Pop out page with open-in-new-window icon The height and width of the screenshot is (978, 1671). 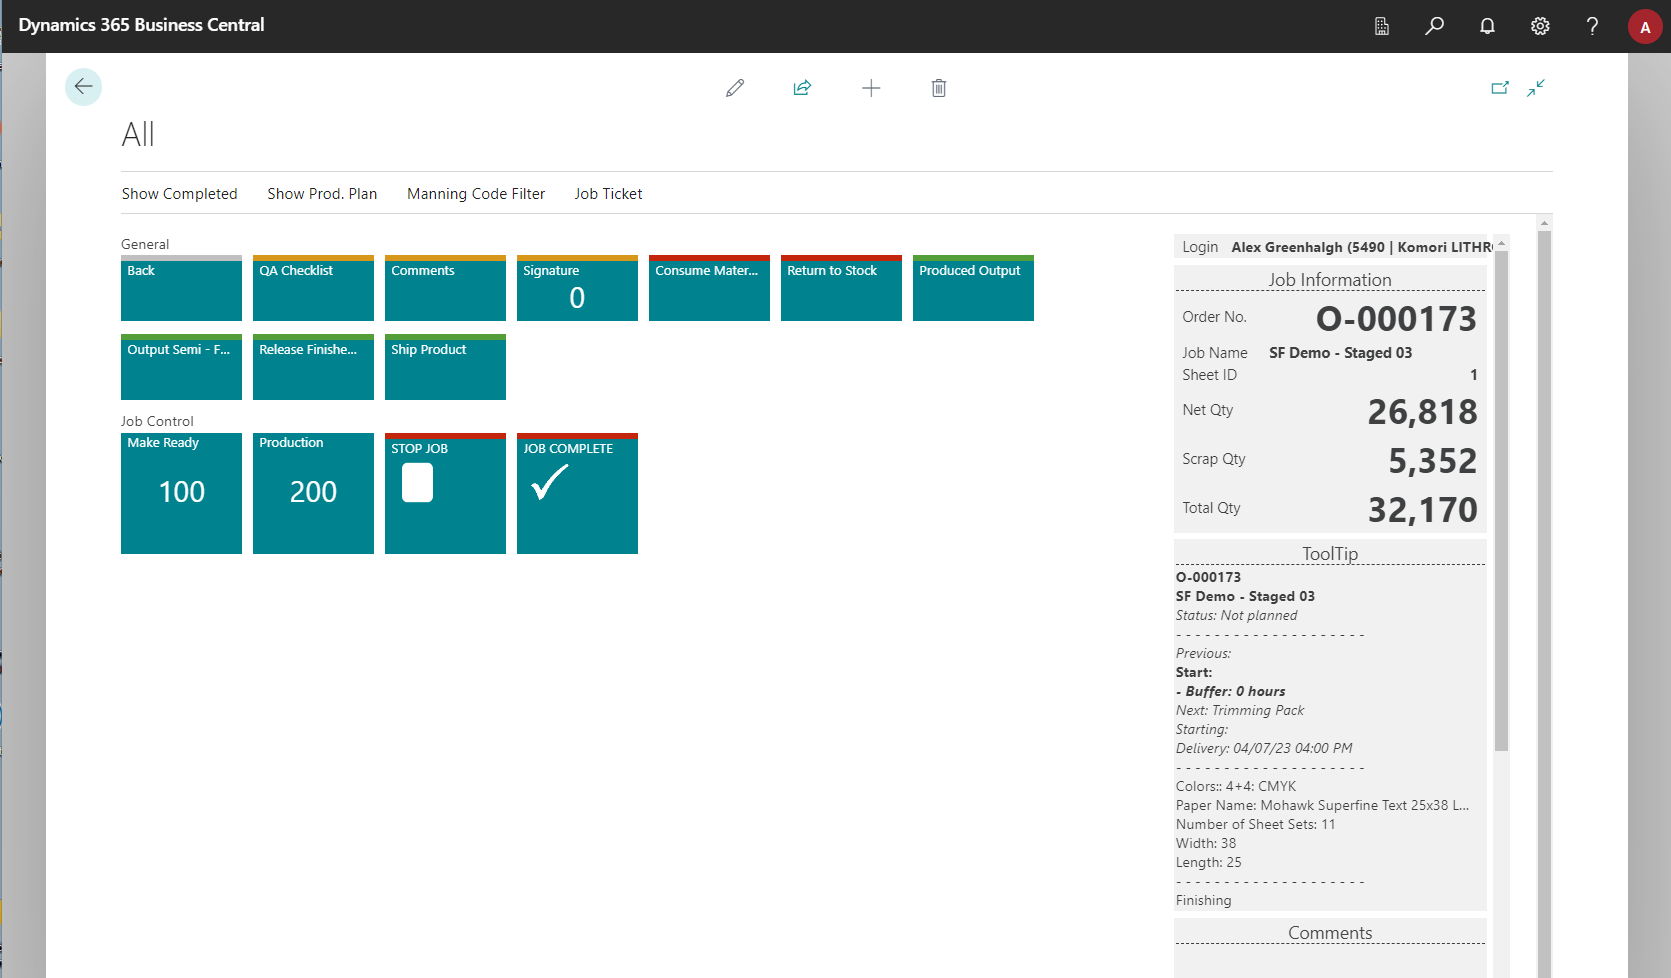[1500, 88]
